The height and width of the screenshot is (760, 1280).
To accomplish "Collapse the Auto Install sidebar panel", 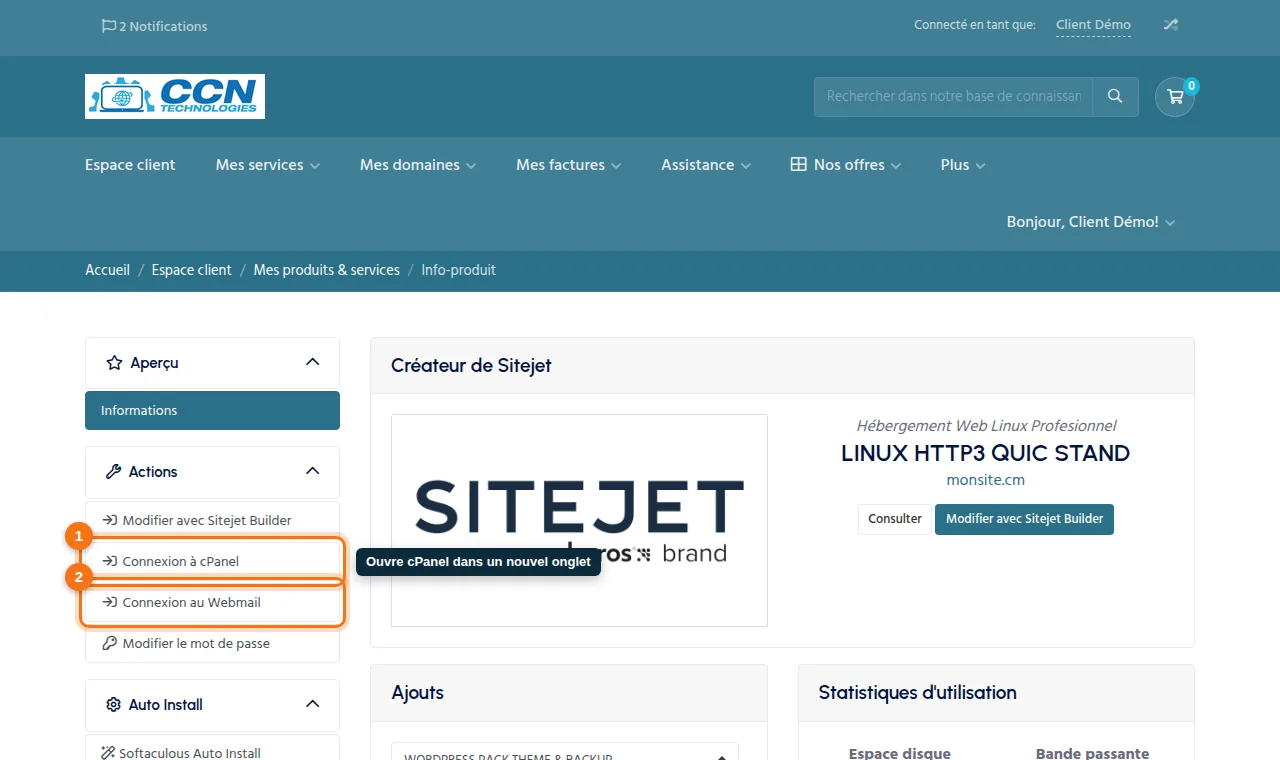I will [x=312, y=705].
